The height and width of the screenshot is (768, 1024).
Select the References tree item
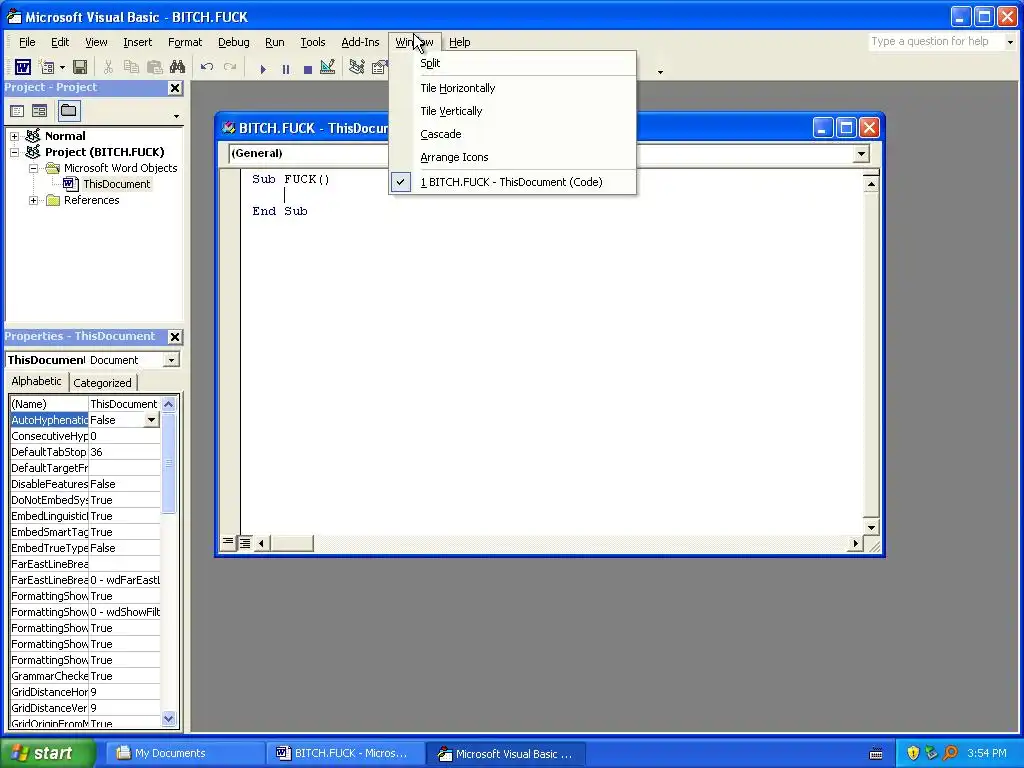91,200
